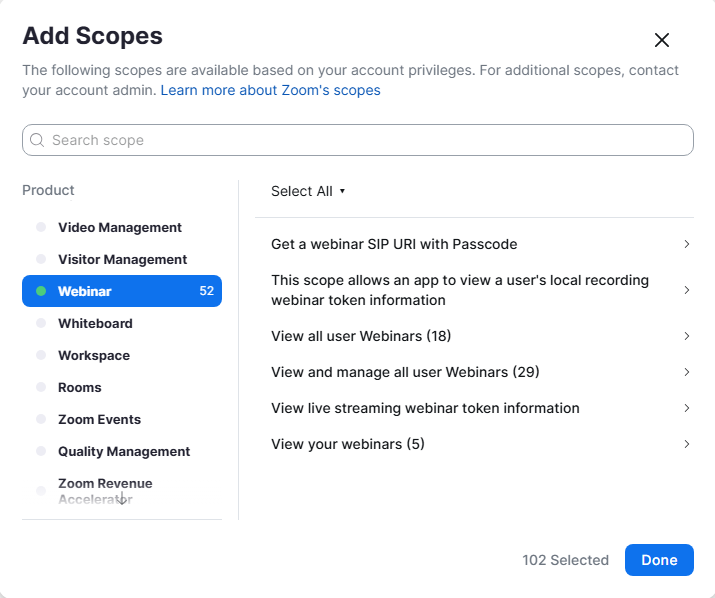This screenshot has height=598, width=715.
Task: Expand View all user Webinars (18)
Action: 686,336
